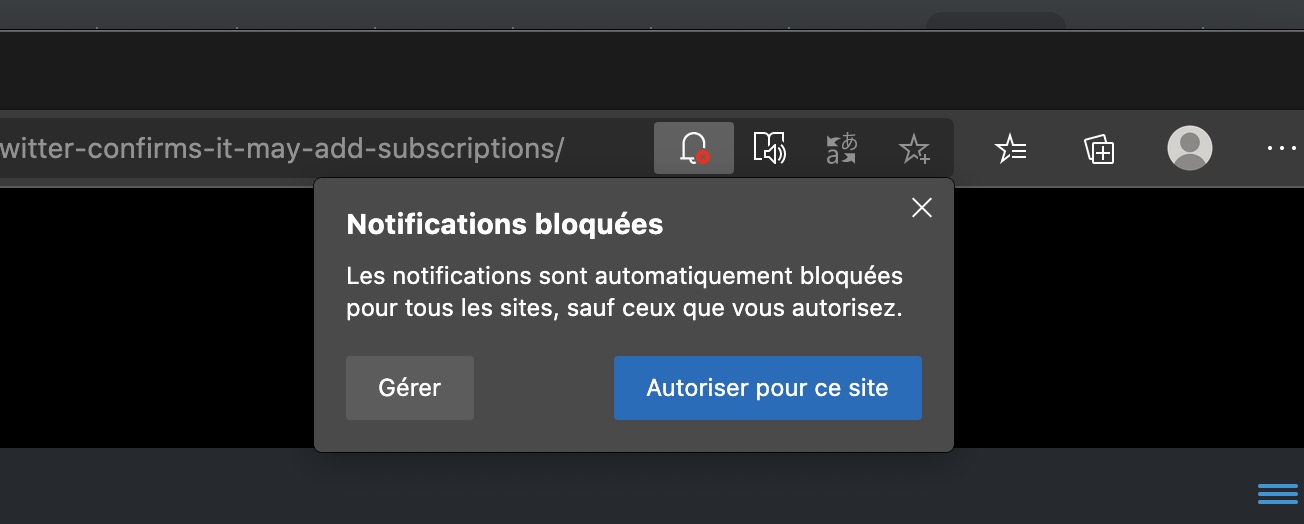The width and height of the screenshot is (1304, 524).
Task: Select the URL text in the address bar
Action: 282,149
